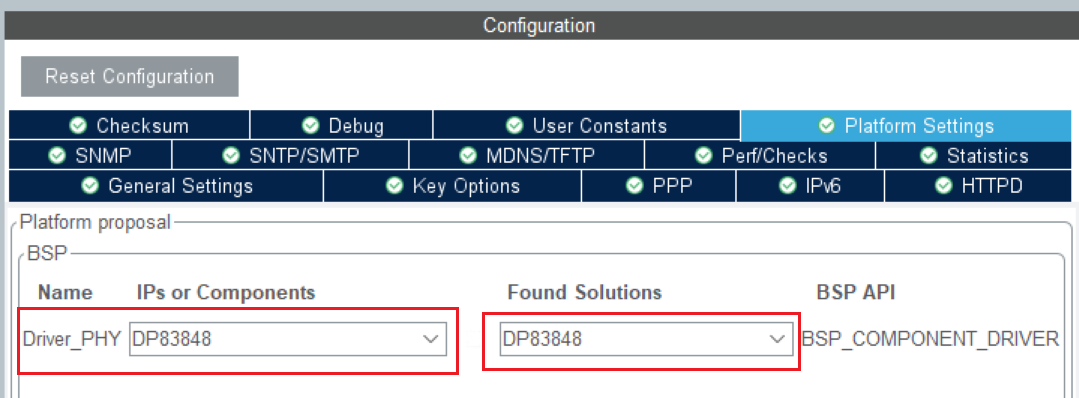Switch to the Statistics tab

coord(974,156)
